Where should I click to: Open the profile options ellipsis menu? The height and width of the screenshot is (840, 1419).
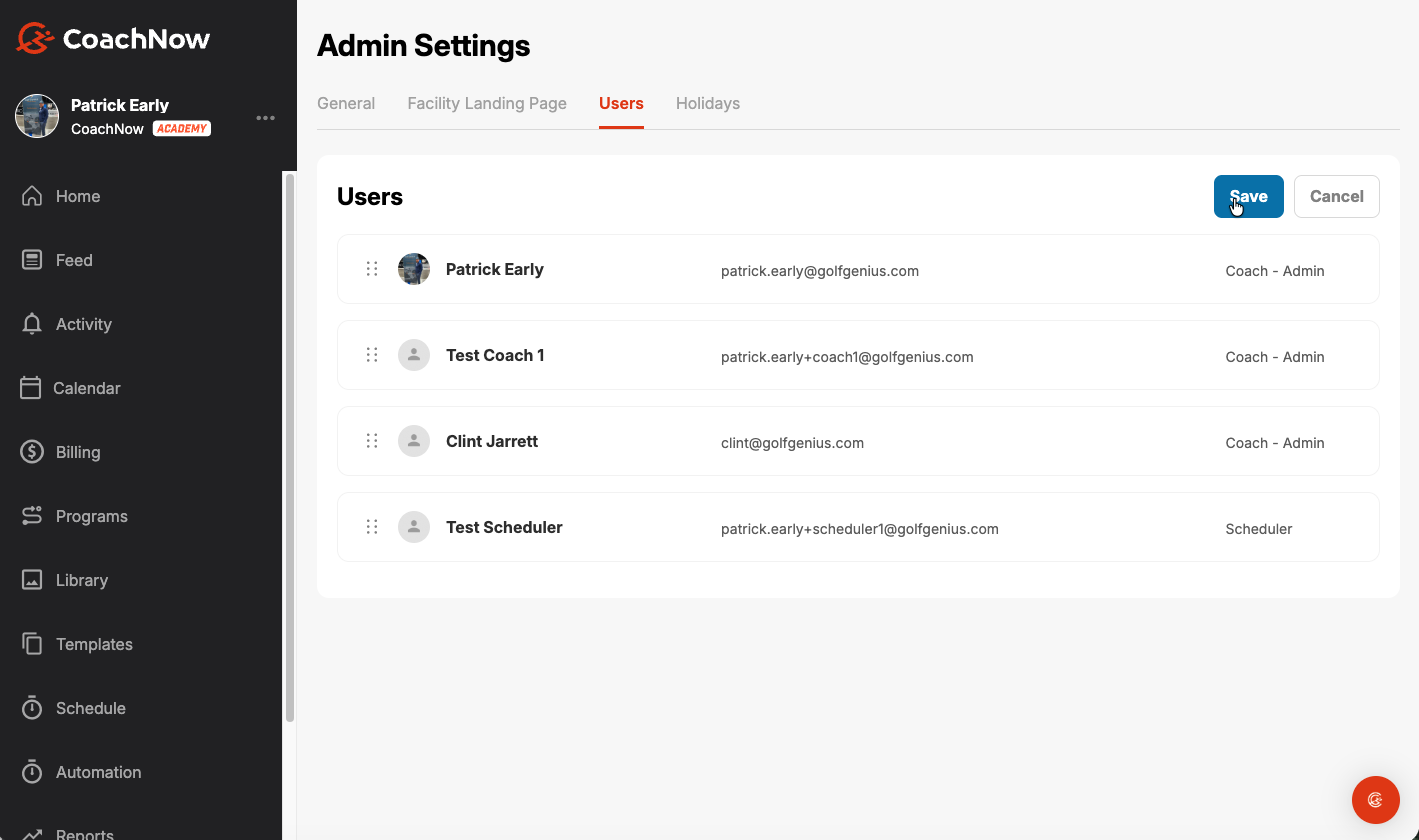(265, 117)
